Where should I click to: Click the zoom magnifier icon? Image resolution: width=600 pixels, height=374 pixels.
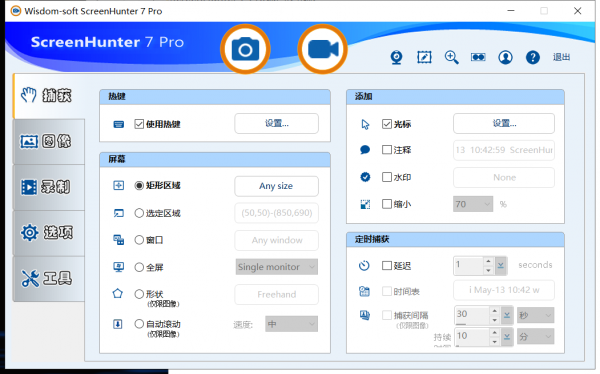452,57
